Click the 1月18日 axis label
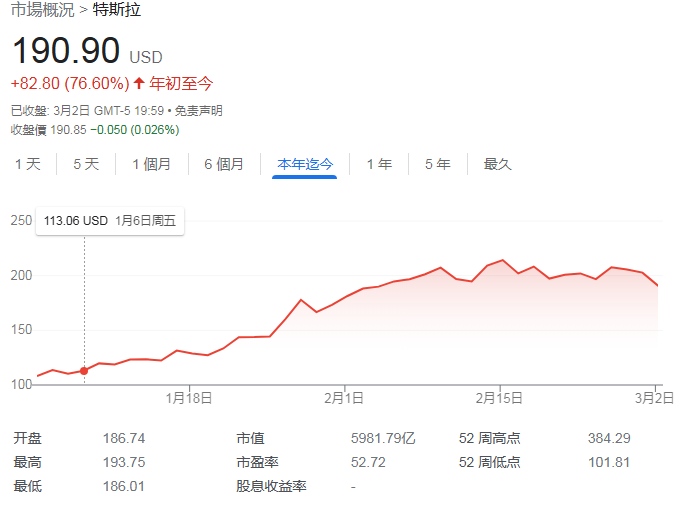 click(x=189, y=398)
